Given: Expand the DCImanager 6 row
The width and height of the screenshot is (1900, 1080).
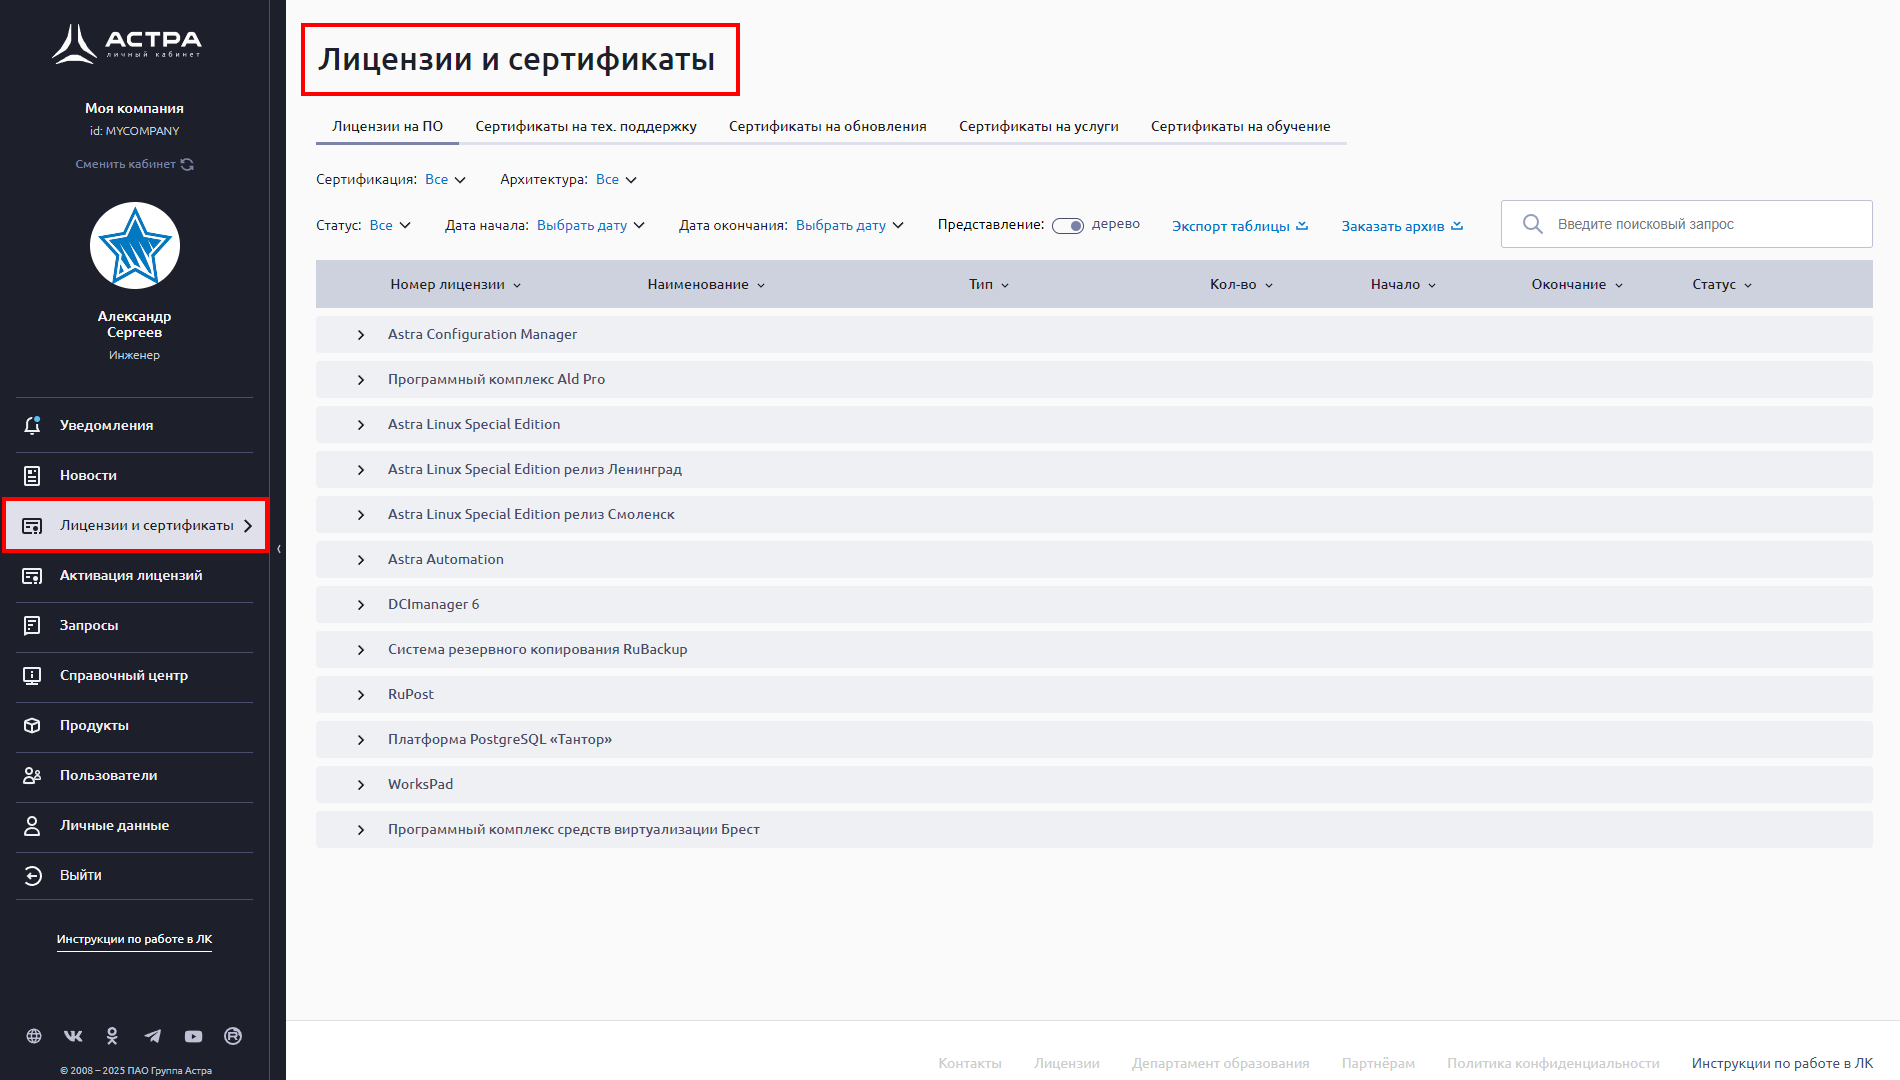Looking at the screenshot, I should pos(361,605).
